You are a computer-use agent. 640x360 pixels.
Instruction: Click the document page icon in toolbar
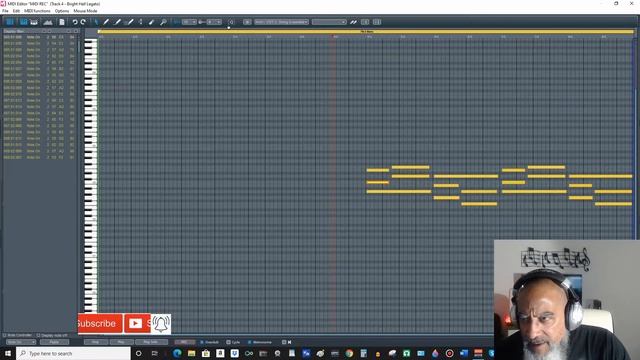(62, 22)
